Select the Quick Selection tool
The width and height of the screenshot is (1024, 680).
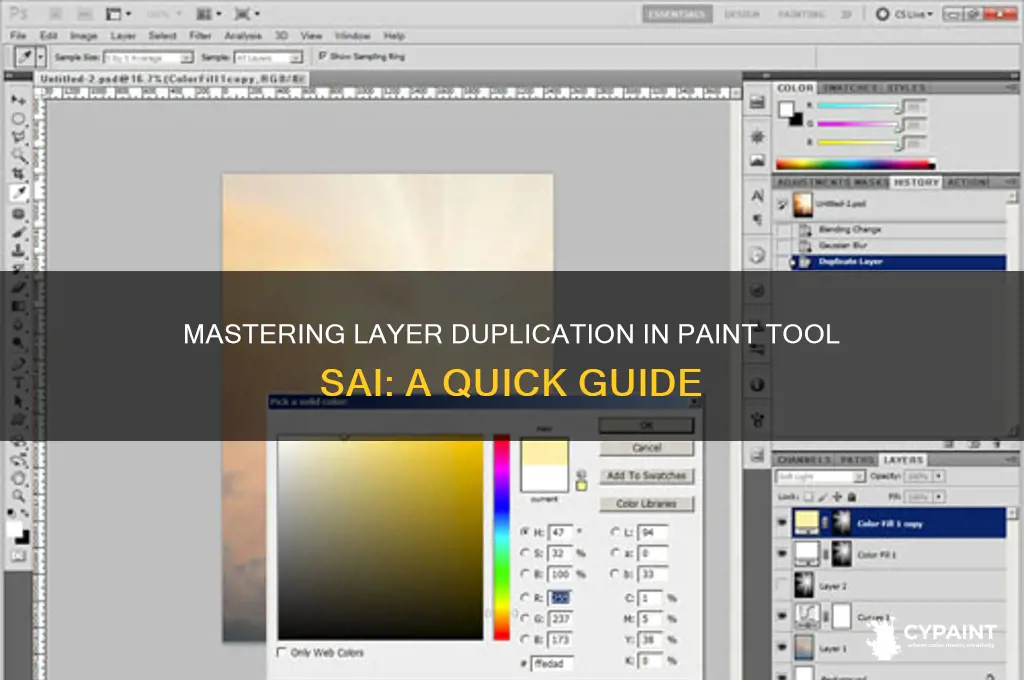point(18,155)
